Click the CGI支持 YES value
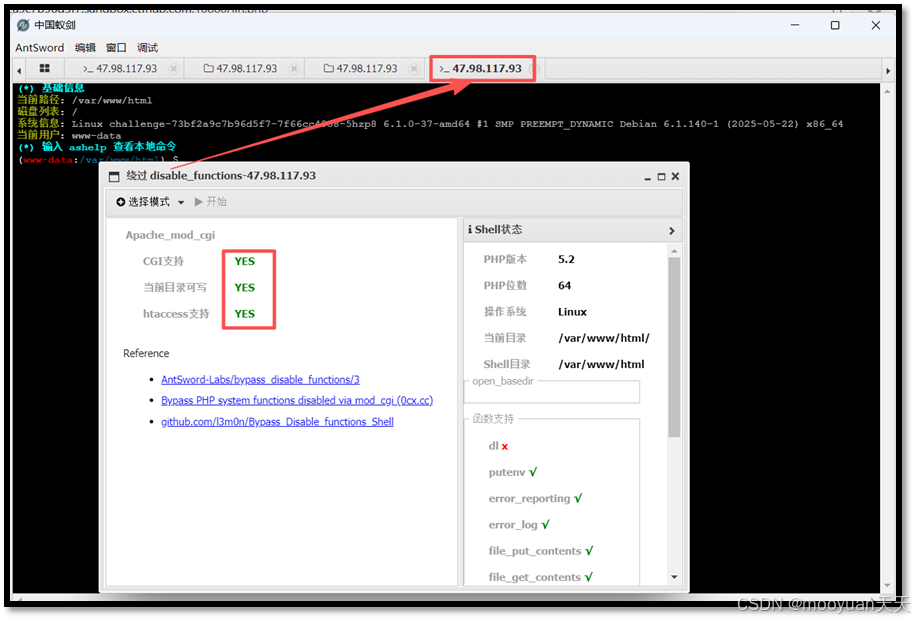This screenshot has height=620, width=915. (245, 262)
